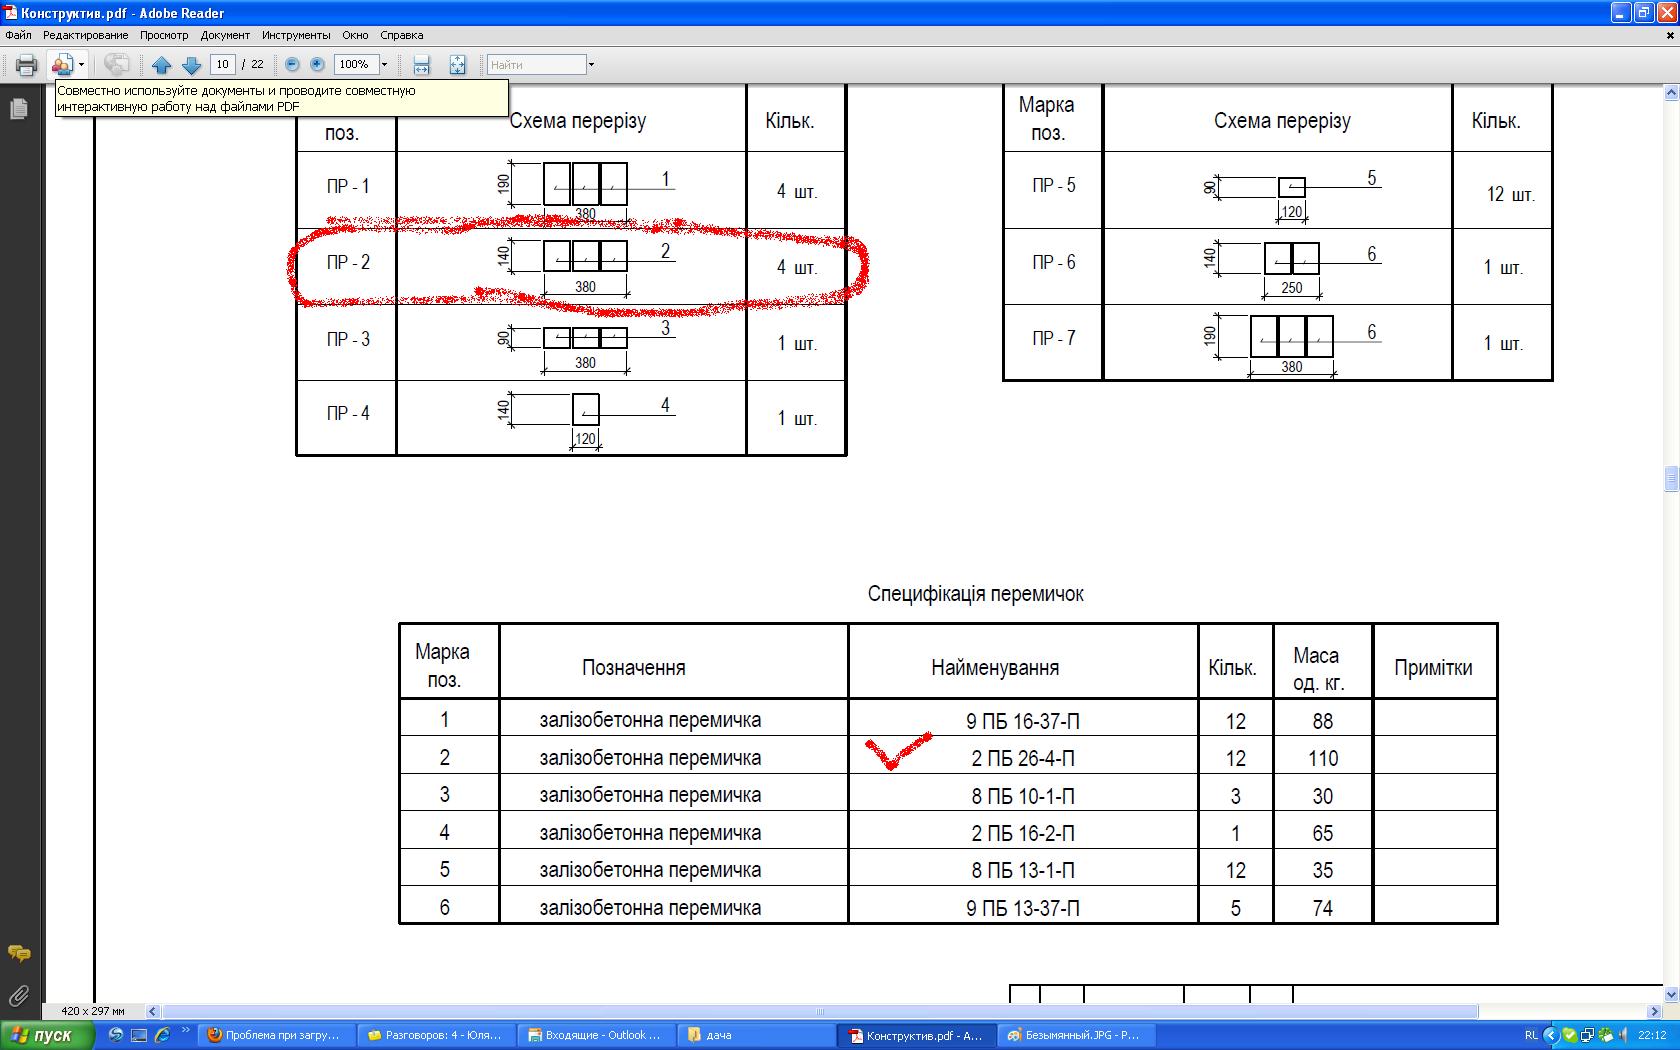Zoom out with the minus icon
This screenshot has height=1050, width=1680.
click(292, 64)
